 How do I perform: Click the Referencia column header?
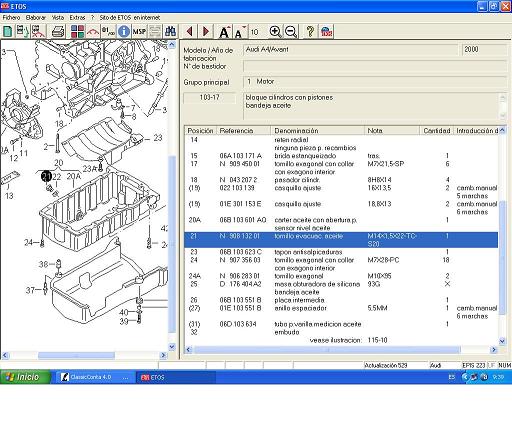[x=244, y=130]
